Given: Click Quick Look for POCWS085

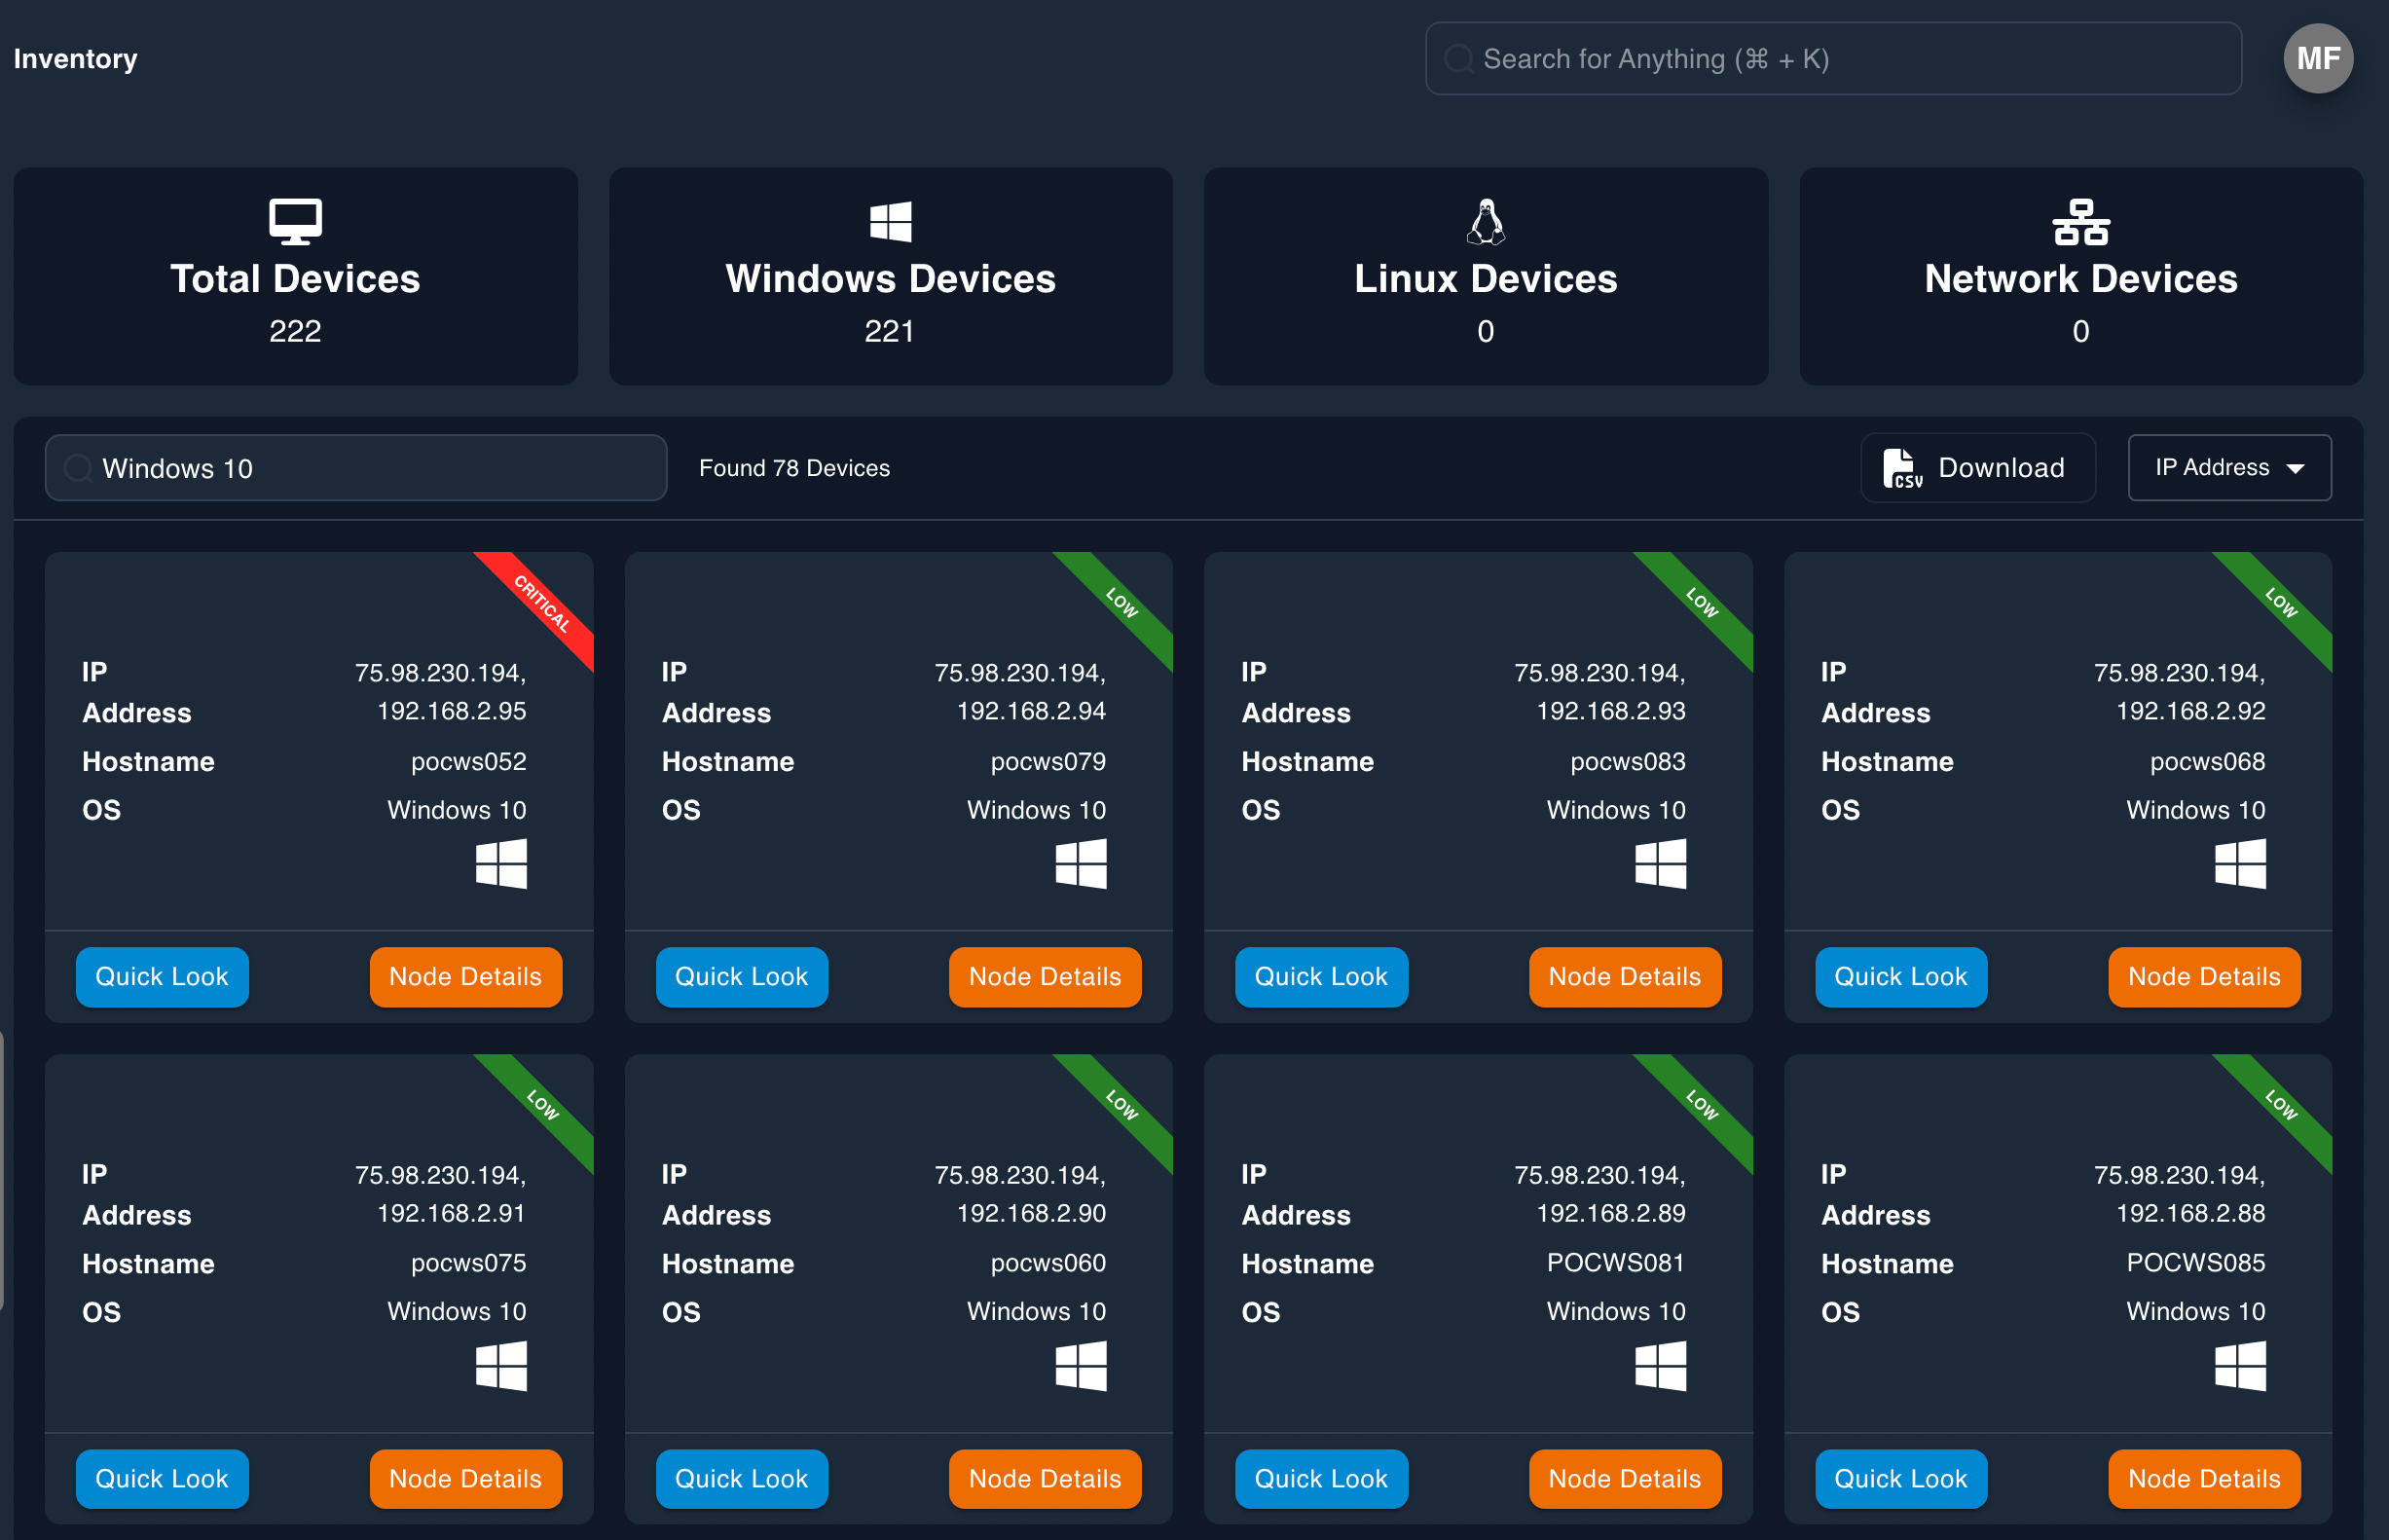Looking at the screenshot, I should click(1901, 1478).
